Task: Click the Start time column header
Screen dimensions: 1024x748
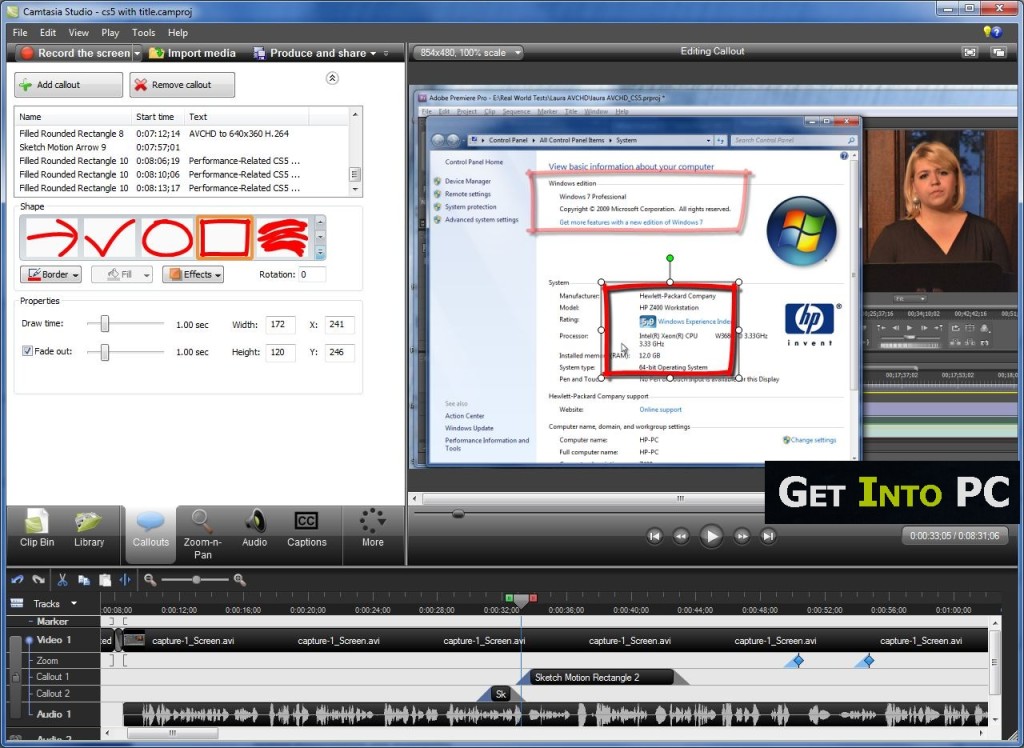Action: (x=157, y=117)
